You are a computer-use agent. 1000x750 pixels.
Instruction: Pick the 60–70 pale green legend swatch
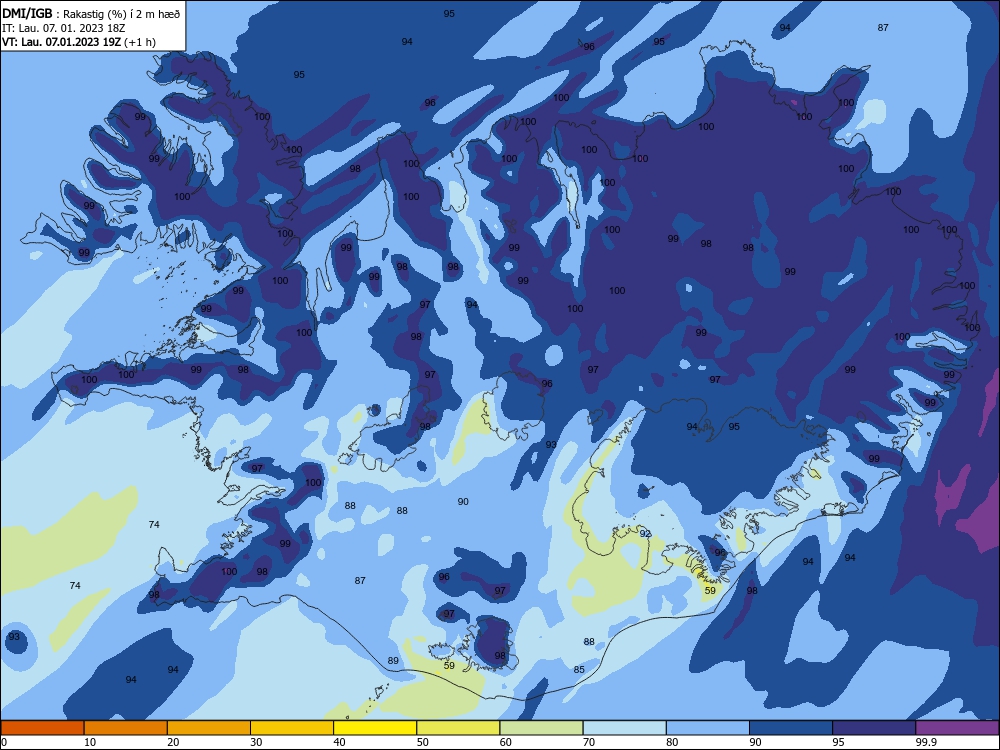(541, 728)
